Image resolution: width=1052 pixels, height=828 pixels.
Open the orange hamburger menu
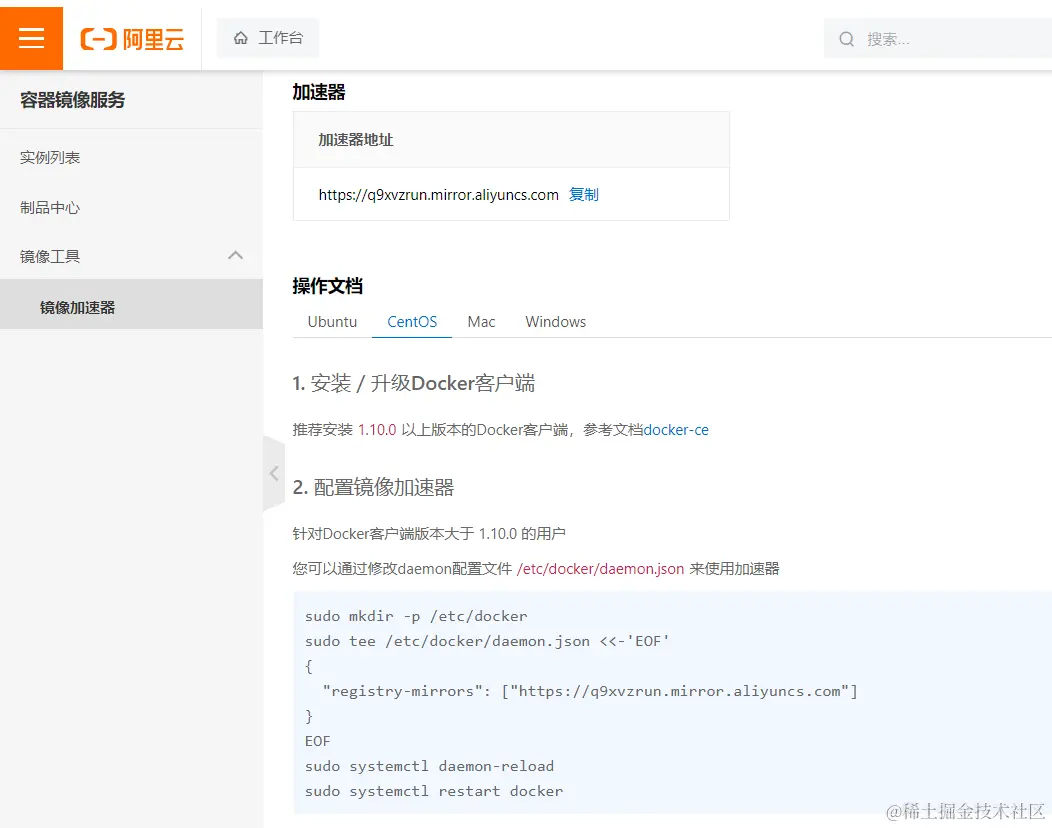click(32, 38)
